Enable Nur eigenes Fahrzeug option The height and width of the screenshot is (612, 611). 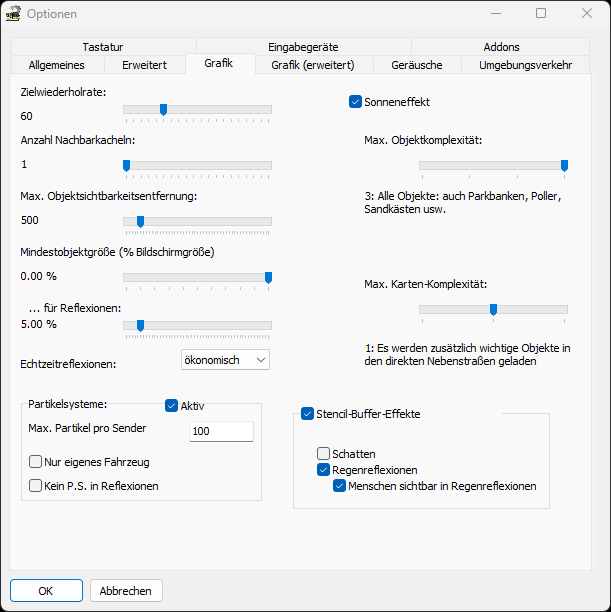pos(36,462)
